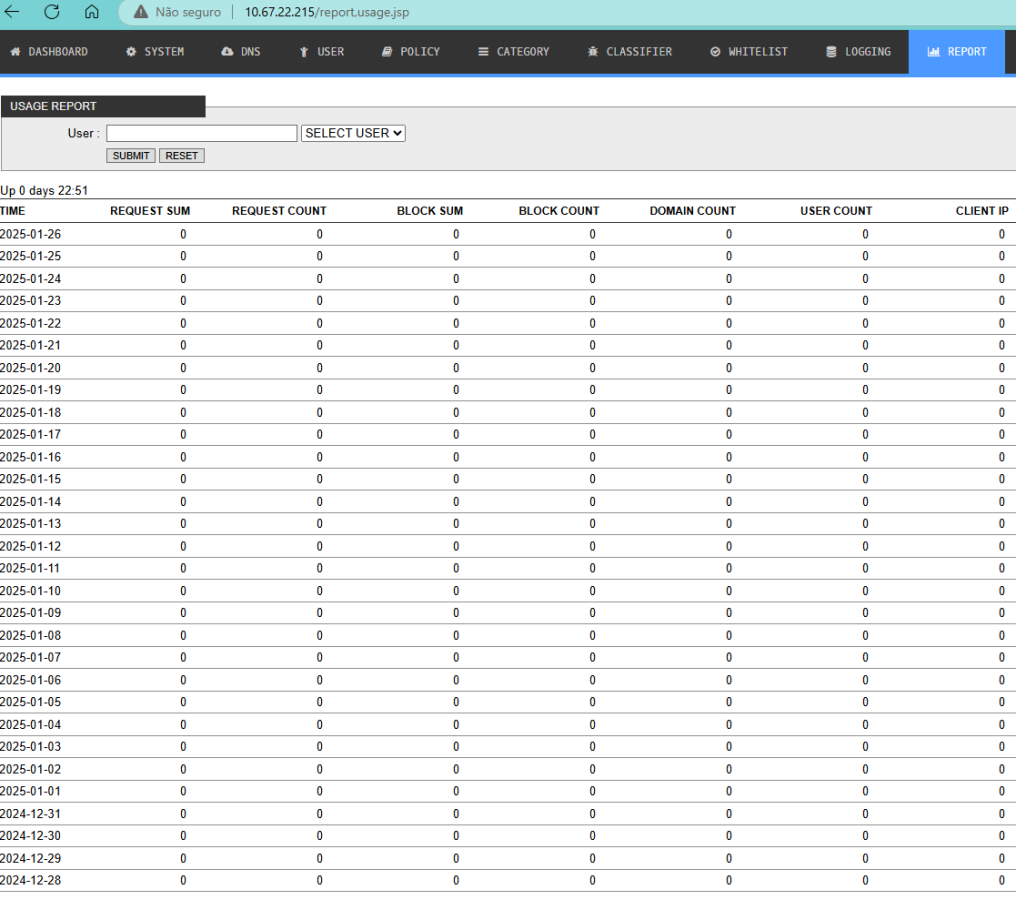Click the DNS cloud icon
Viewport: 1016px width, 900px height.
coord(227,52)
